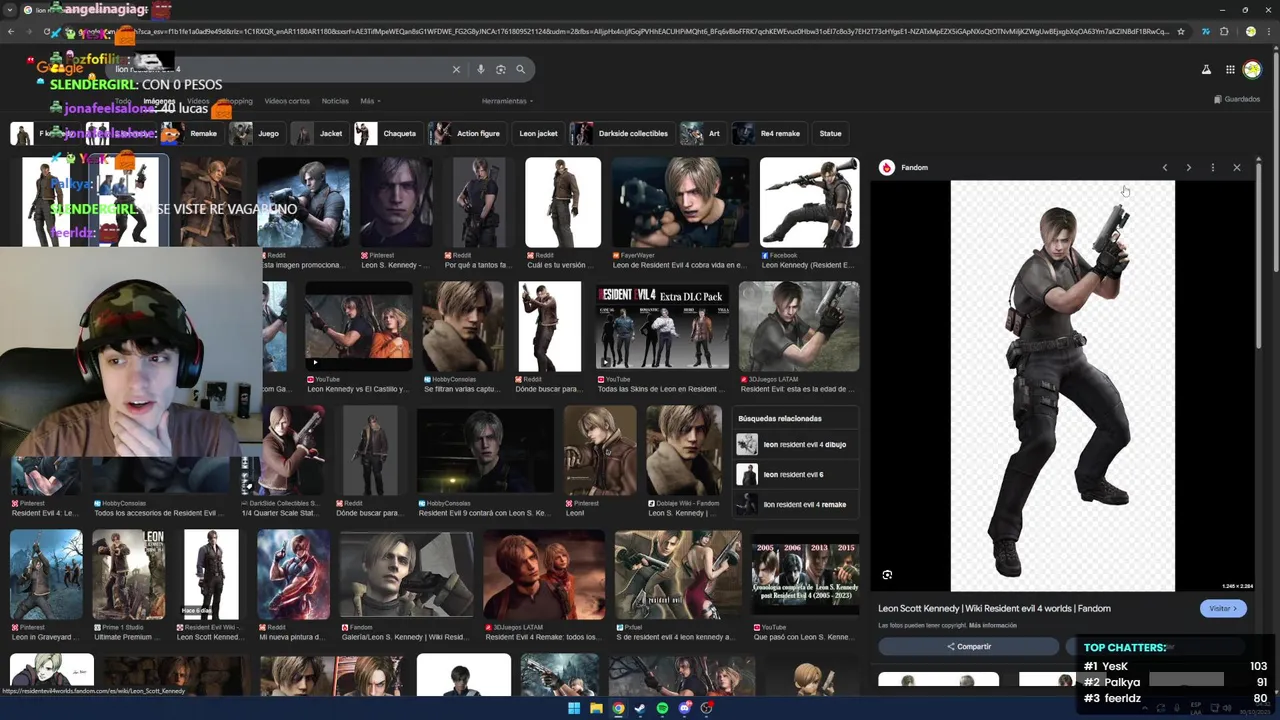The width and height of the screenshot is (1280, 720).
Task: Filter results with Action figure chip
Action: pos(467,133)
